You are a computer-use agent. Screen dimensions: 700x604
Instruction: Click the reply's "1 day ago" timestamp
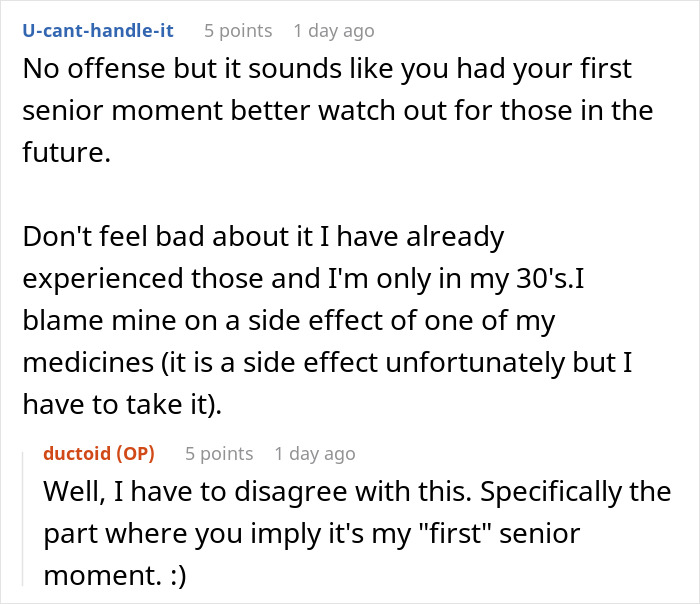tap(315, 454)
